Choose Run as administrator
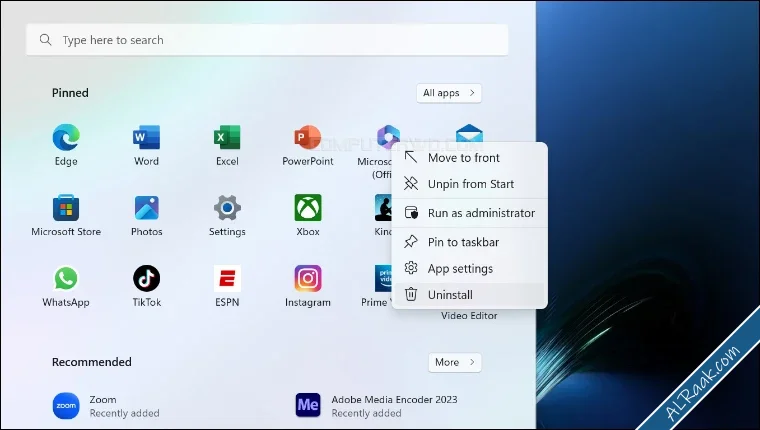 469,213
